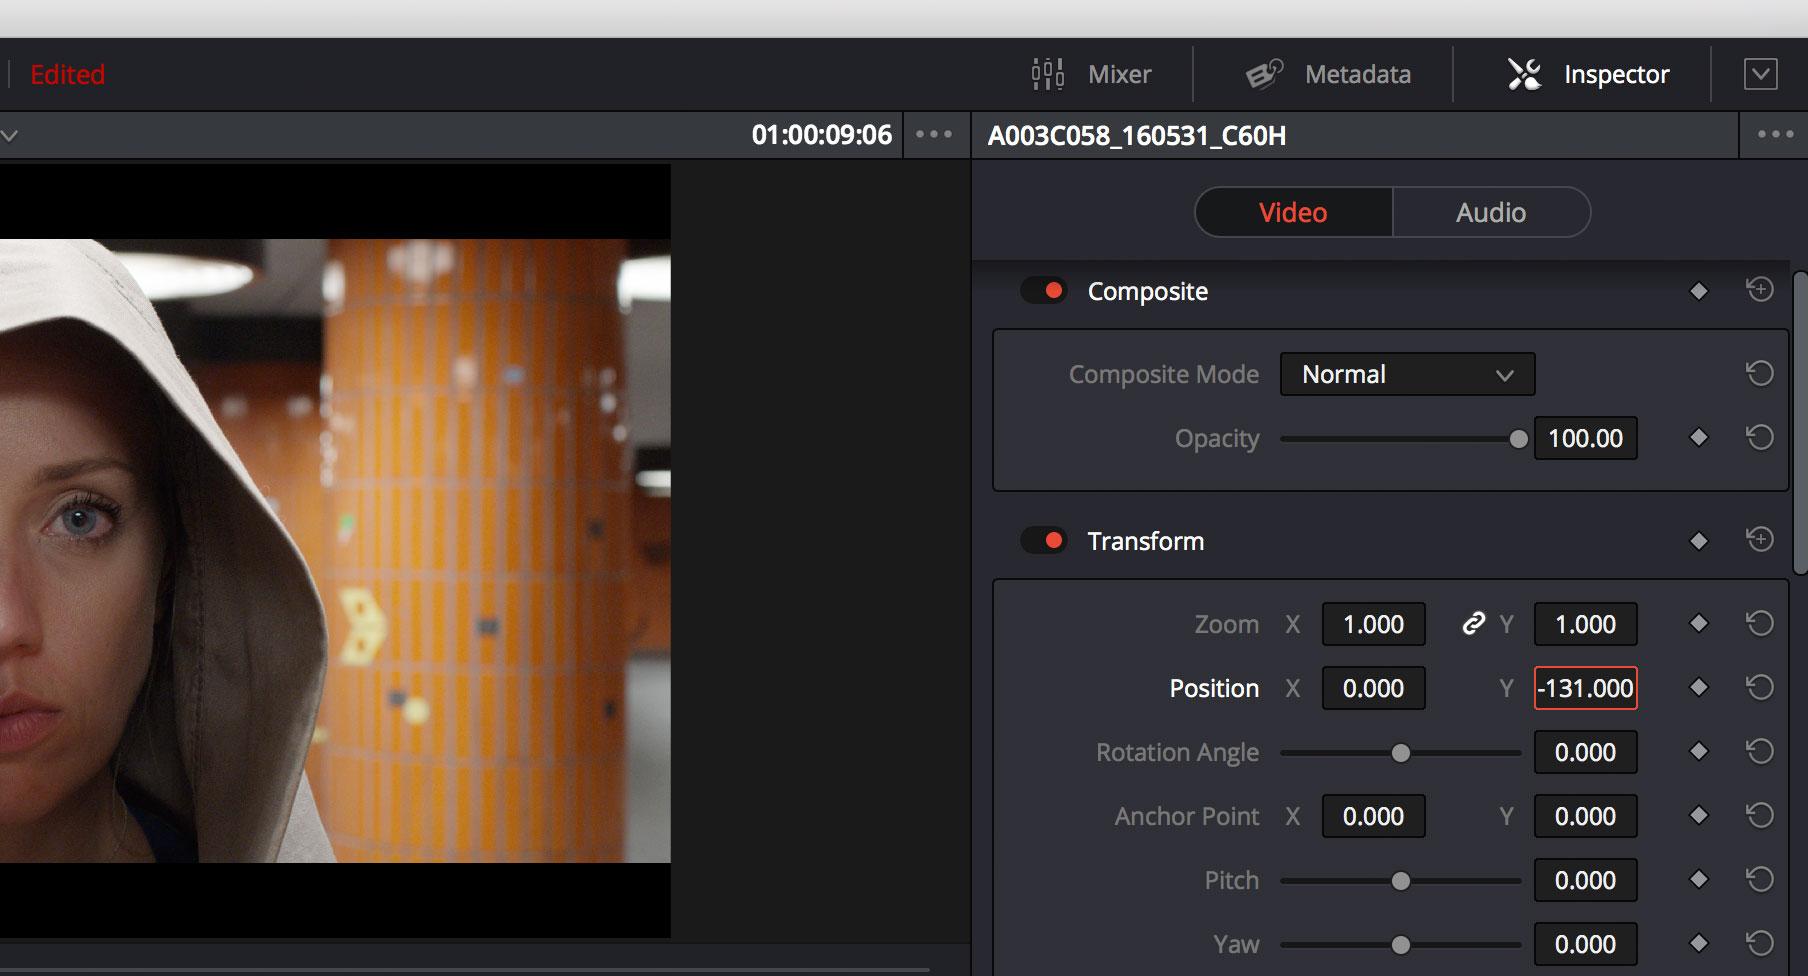
Task: Switch to the Video tab
Action: point(1293,212)
